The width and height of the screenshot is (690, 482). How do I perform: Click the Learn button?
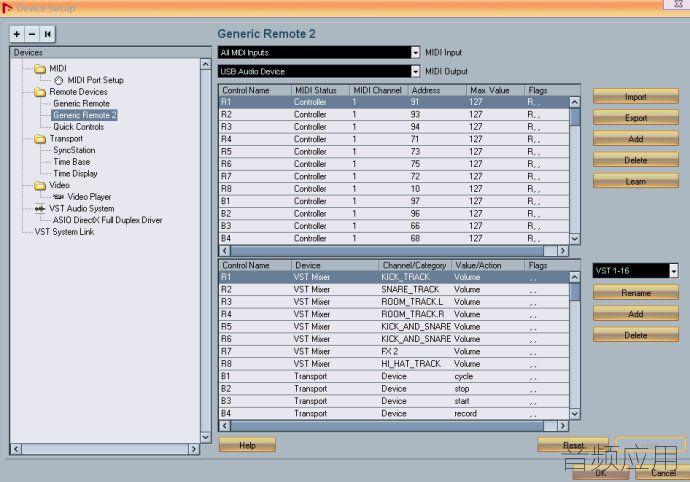[635, 181]
